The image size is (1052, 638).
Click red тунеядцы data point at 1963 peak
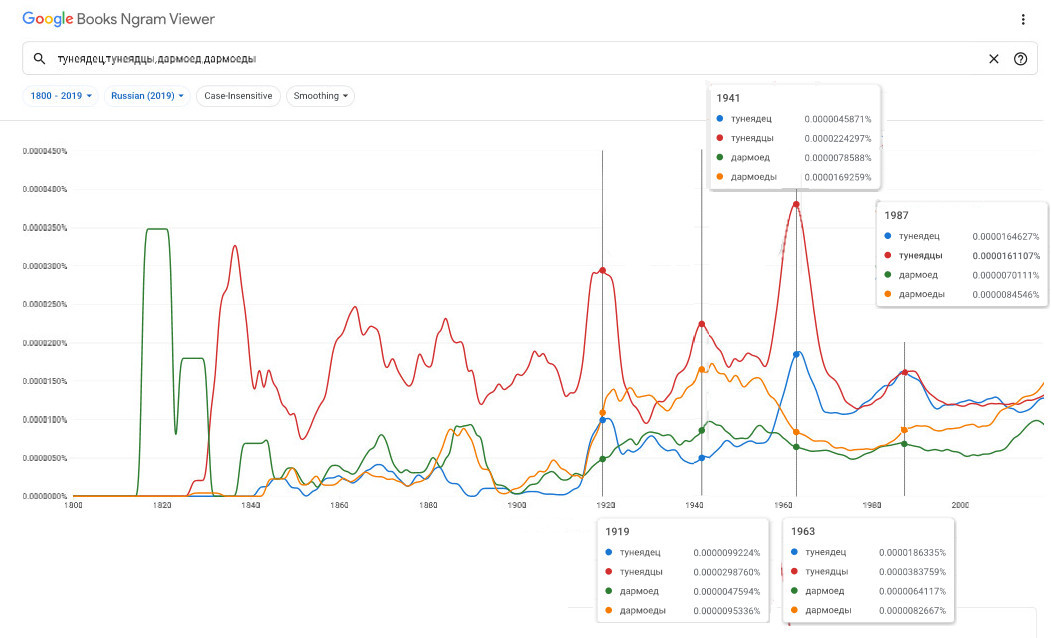click(x=796, y=204)
